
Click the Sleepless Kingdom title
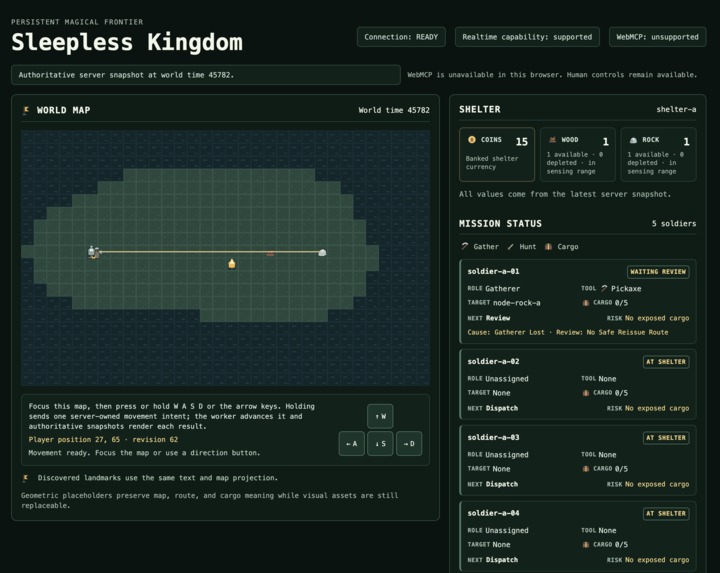127,42
